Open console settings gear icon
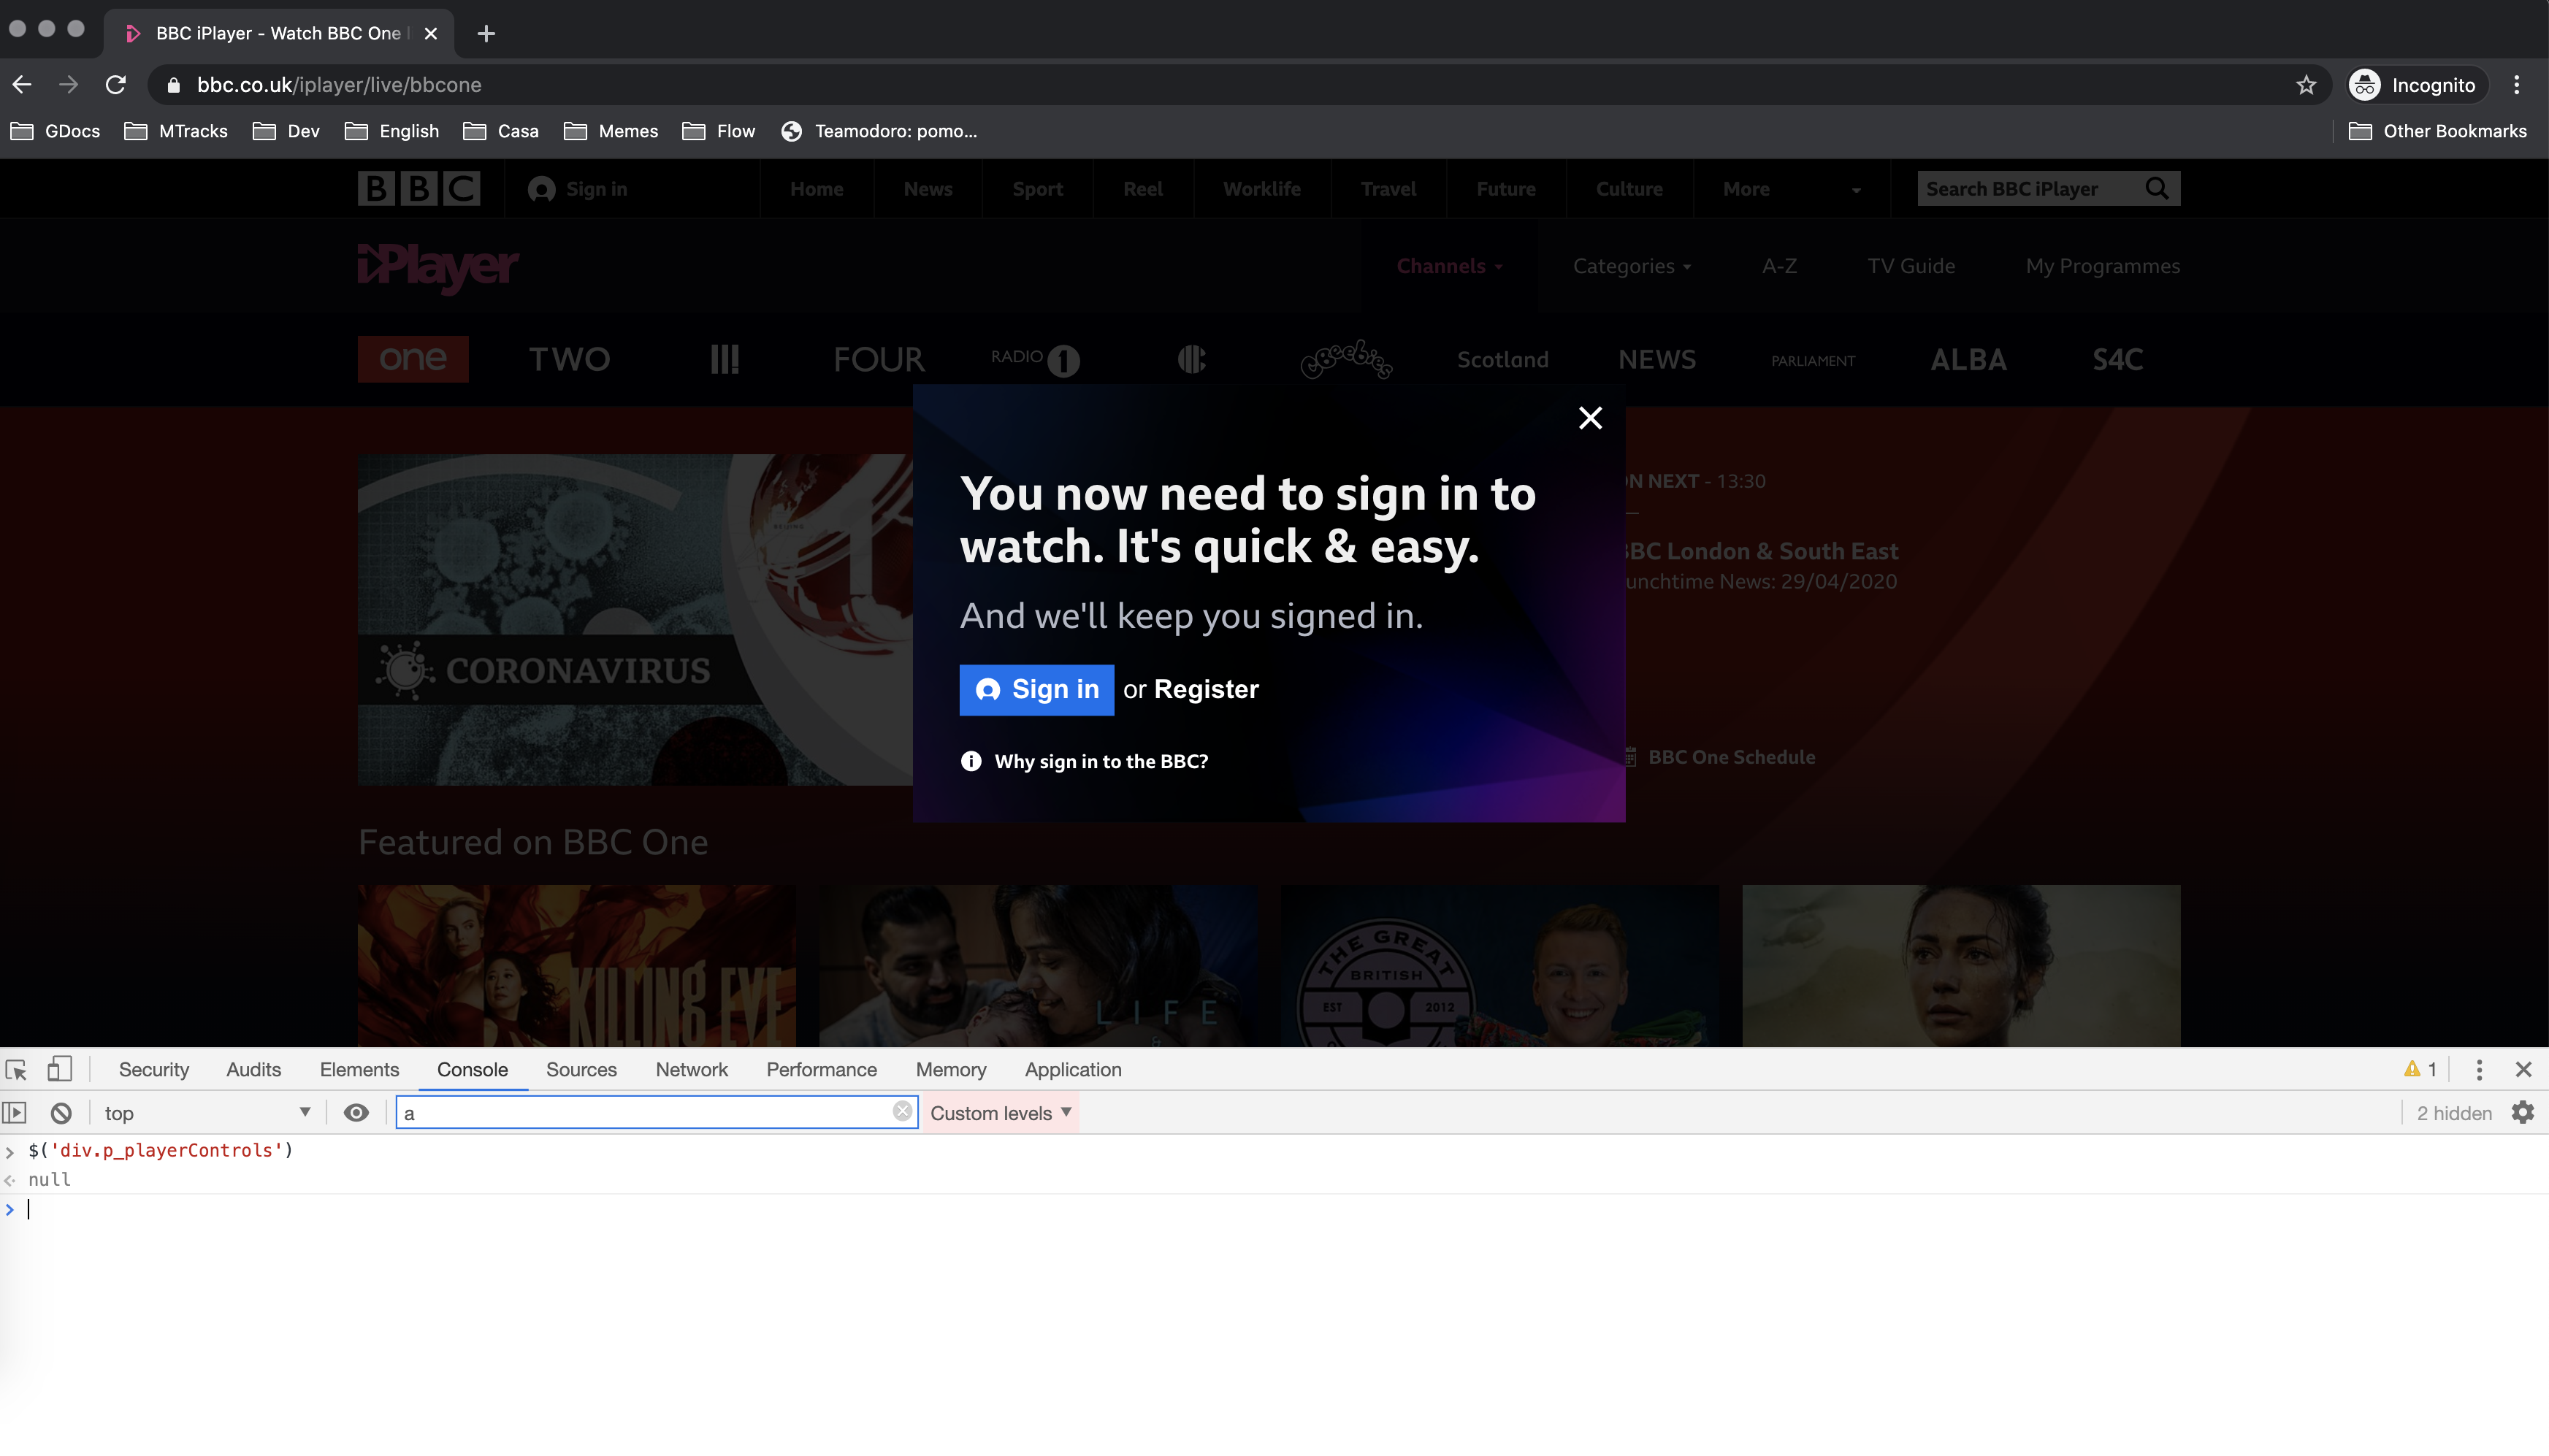The width and height of the screenshot is (2549, 1456). [x=2523, y=1113]
